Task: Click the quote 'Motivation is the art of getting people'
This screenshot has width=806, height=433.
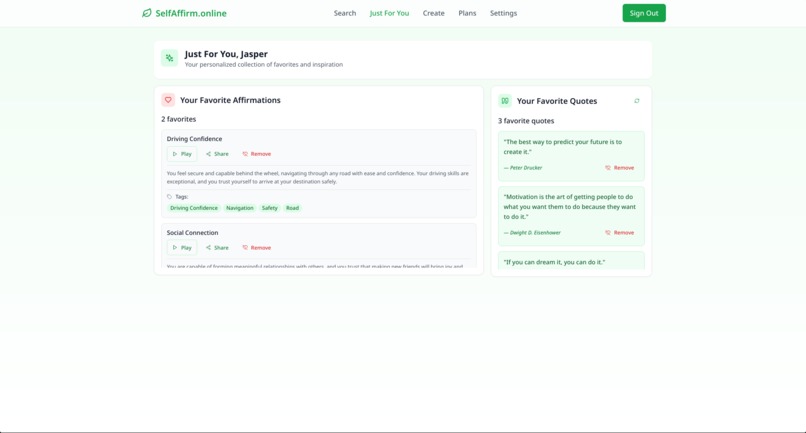Action: tap(570, 207)
